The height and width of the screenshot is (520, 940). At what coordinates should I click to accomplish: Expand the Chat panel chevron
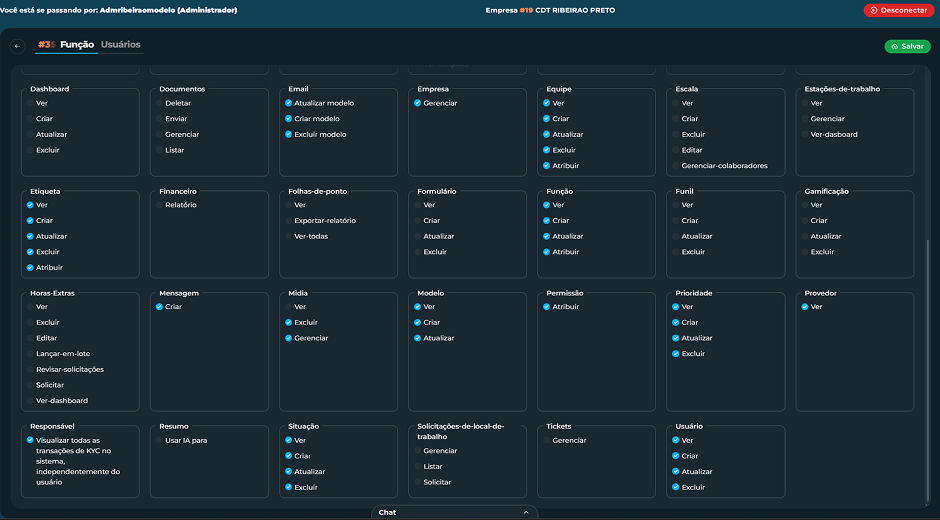pos(526,512)
